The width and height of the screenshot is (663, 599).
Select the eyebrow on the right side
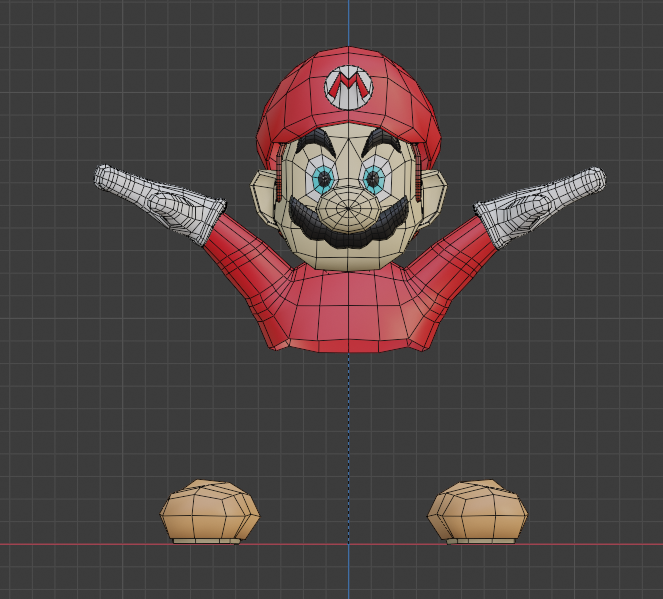click(382, 141)
